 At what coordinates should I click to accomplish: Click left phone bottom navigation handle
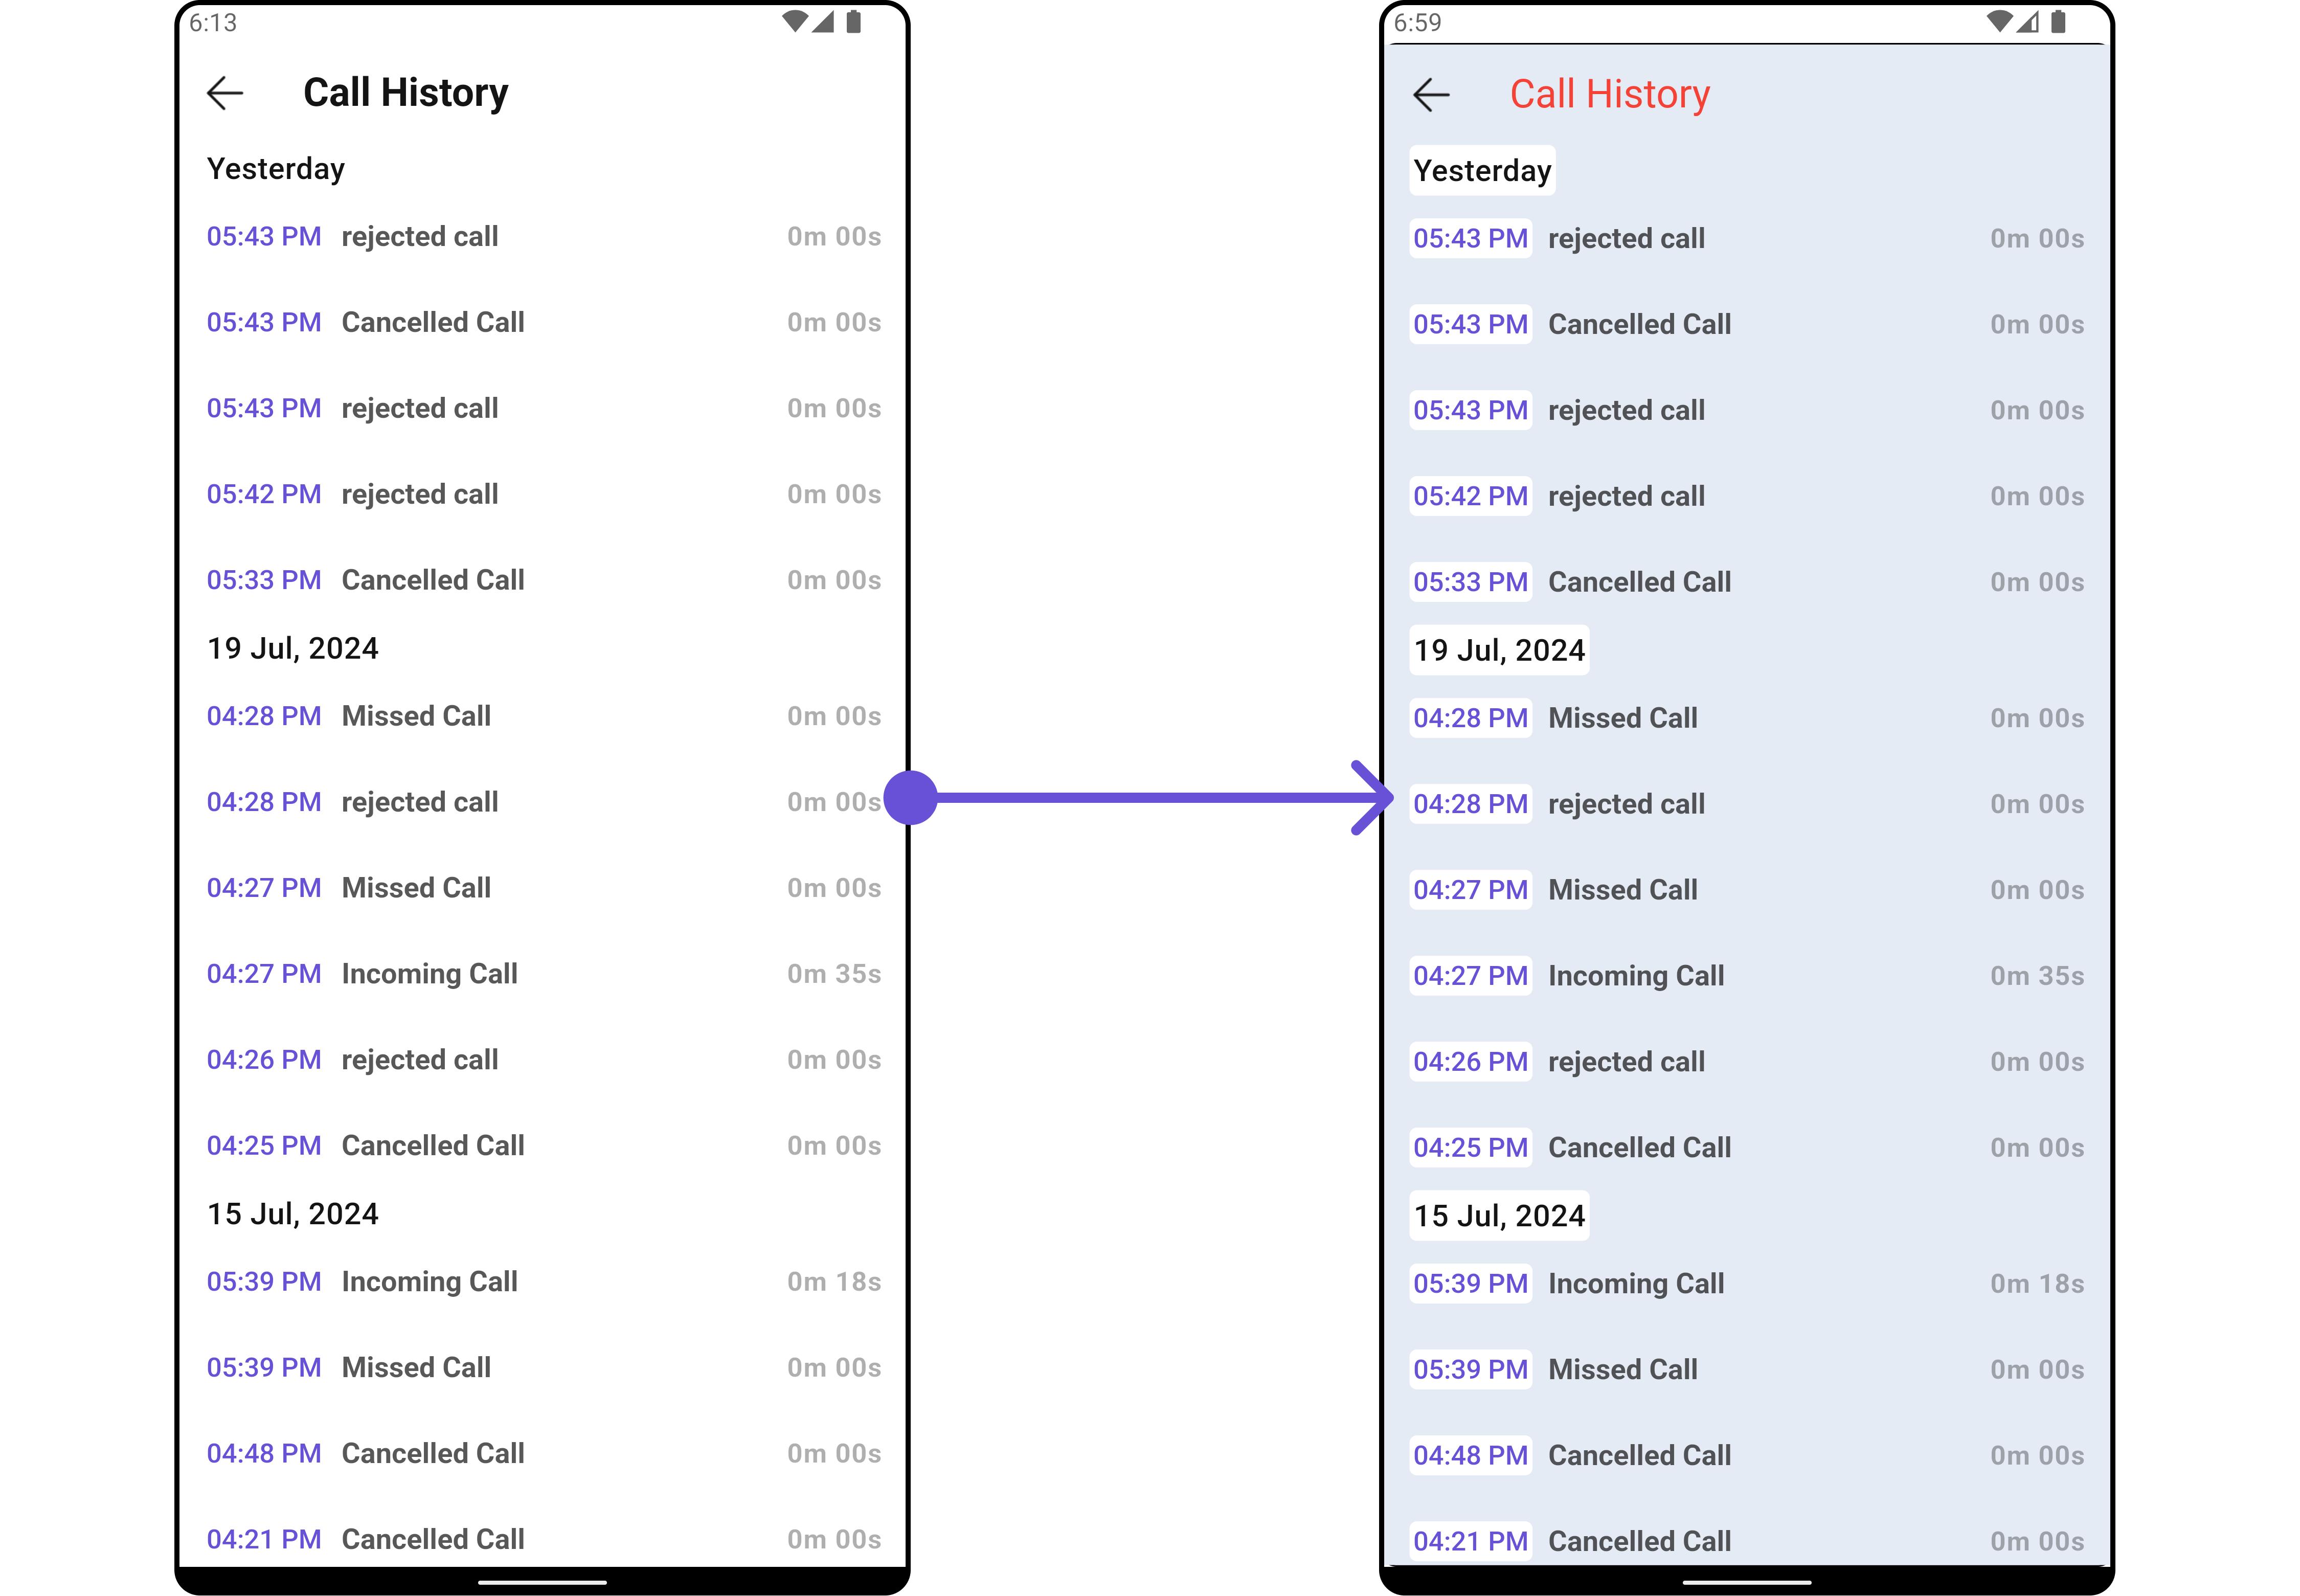pyautogui.click(x=542, y=1582)
